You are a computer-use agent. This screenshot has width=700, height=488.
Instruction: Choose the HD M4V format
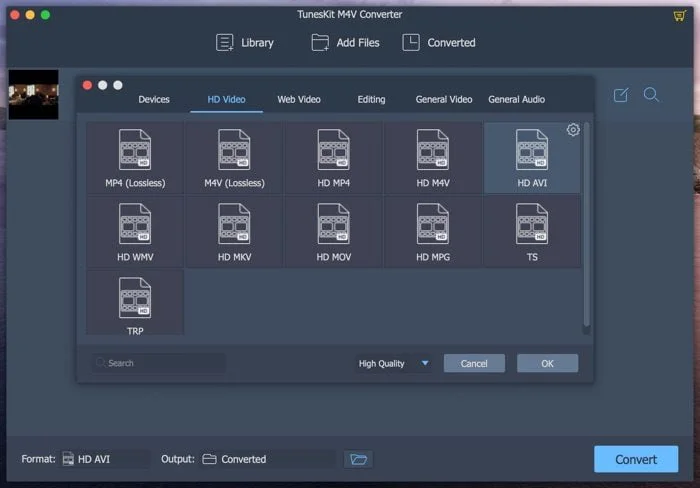(433, 158)
